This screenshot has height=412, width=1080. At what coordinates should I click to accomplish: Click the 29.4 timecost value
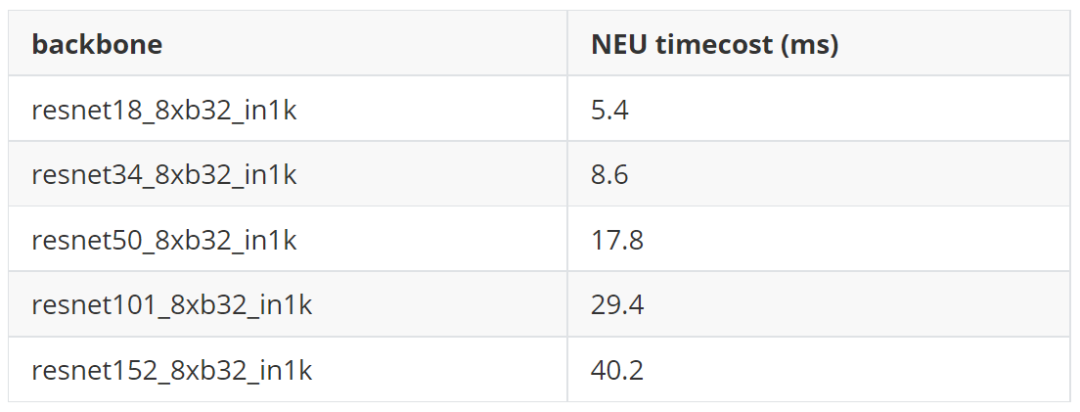617,306
